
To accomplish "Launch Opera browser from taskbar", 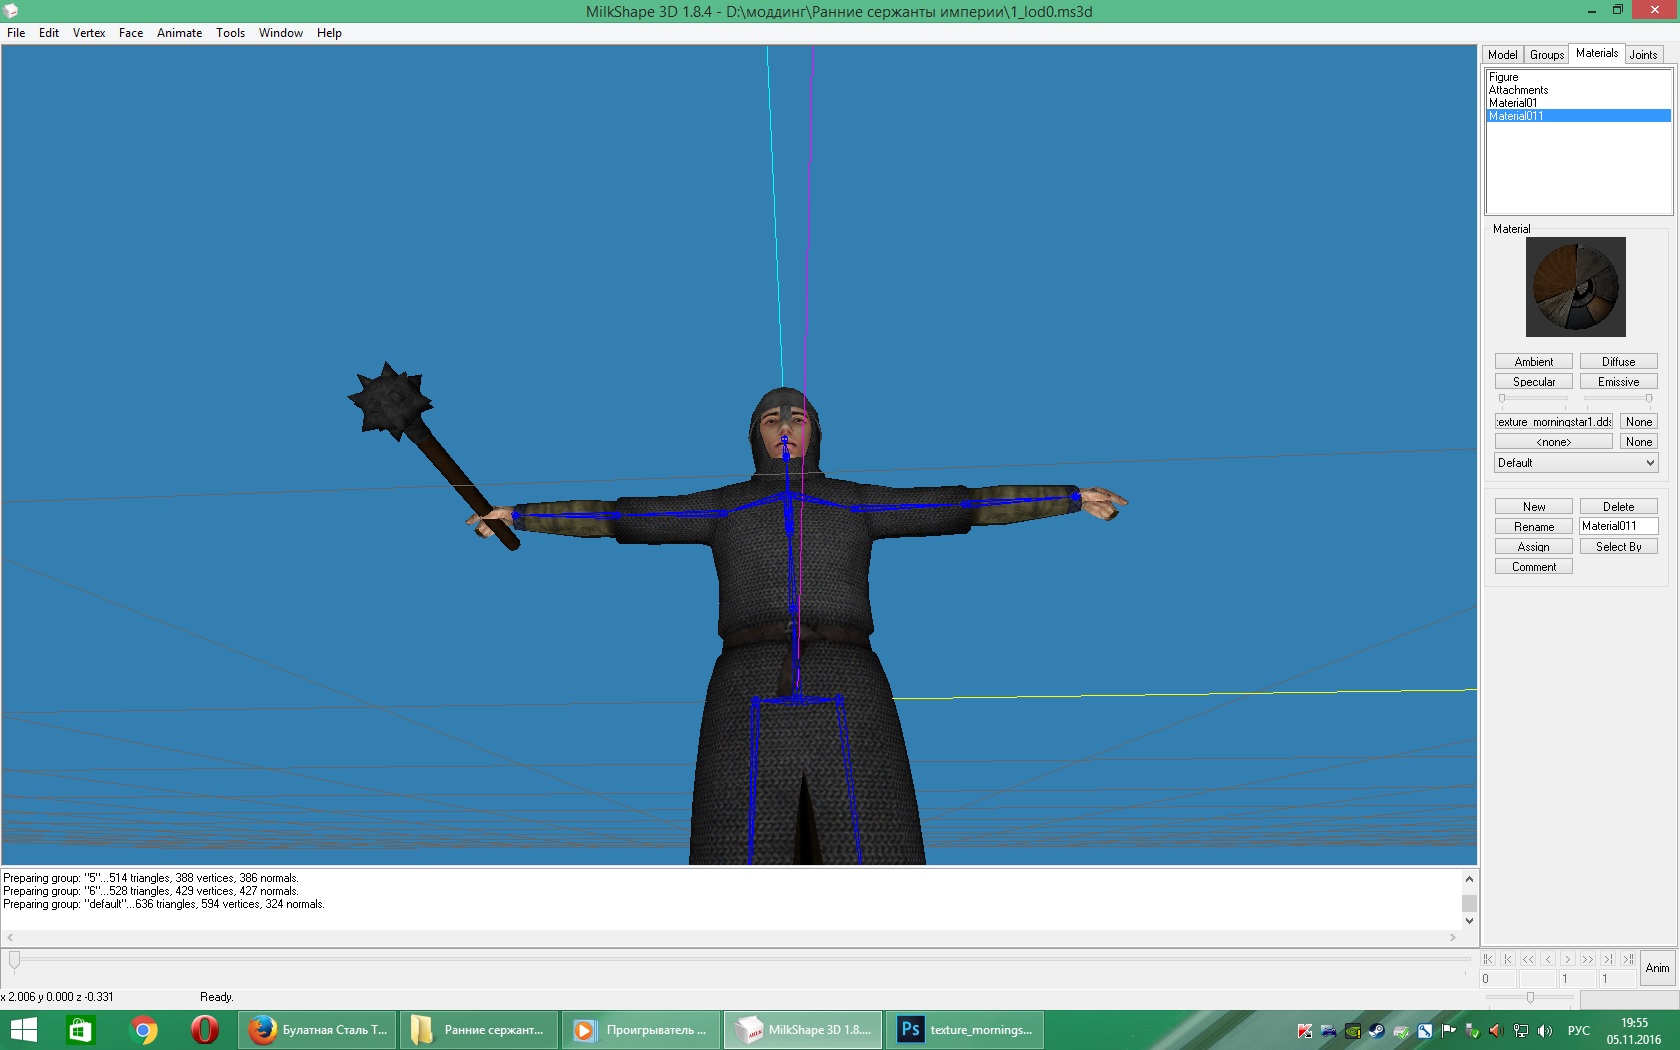I will (205, 1030).
